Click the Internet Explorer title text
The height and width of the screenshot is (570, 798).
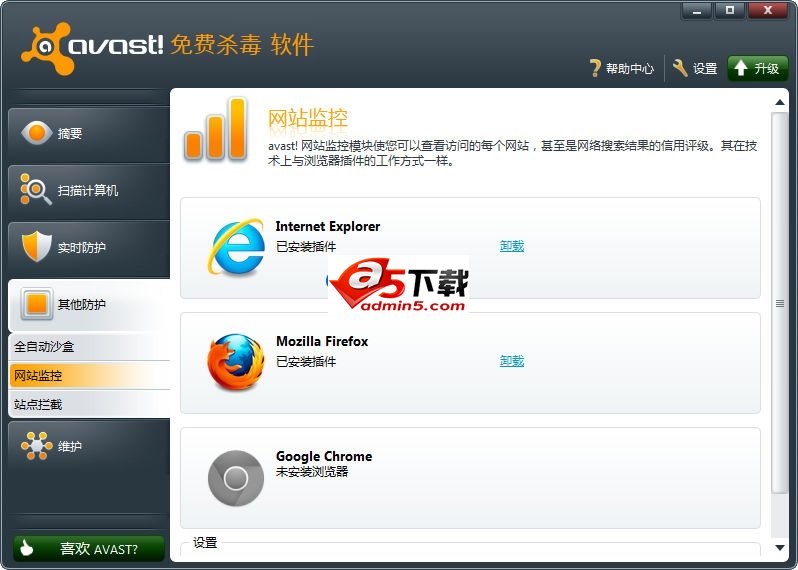tap(328, 226)
